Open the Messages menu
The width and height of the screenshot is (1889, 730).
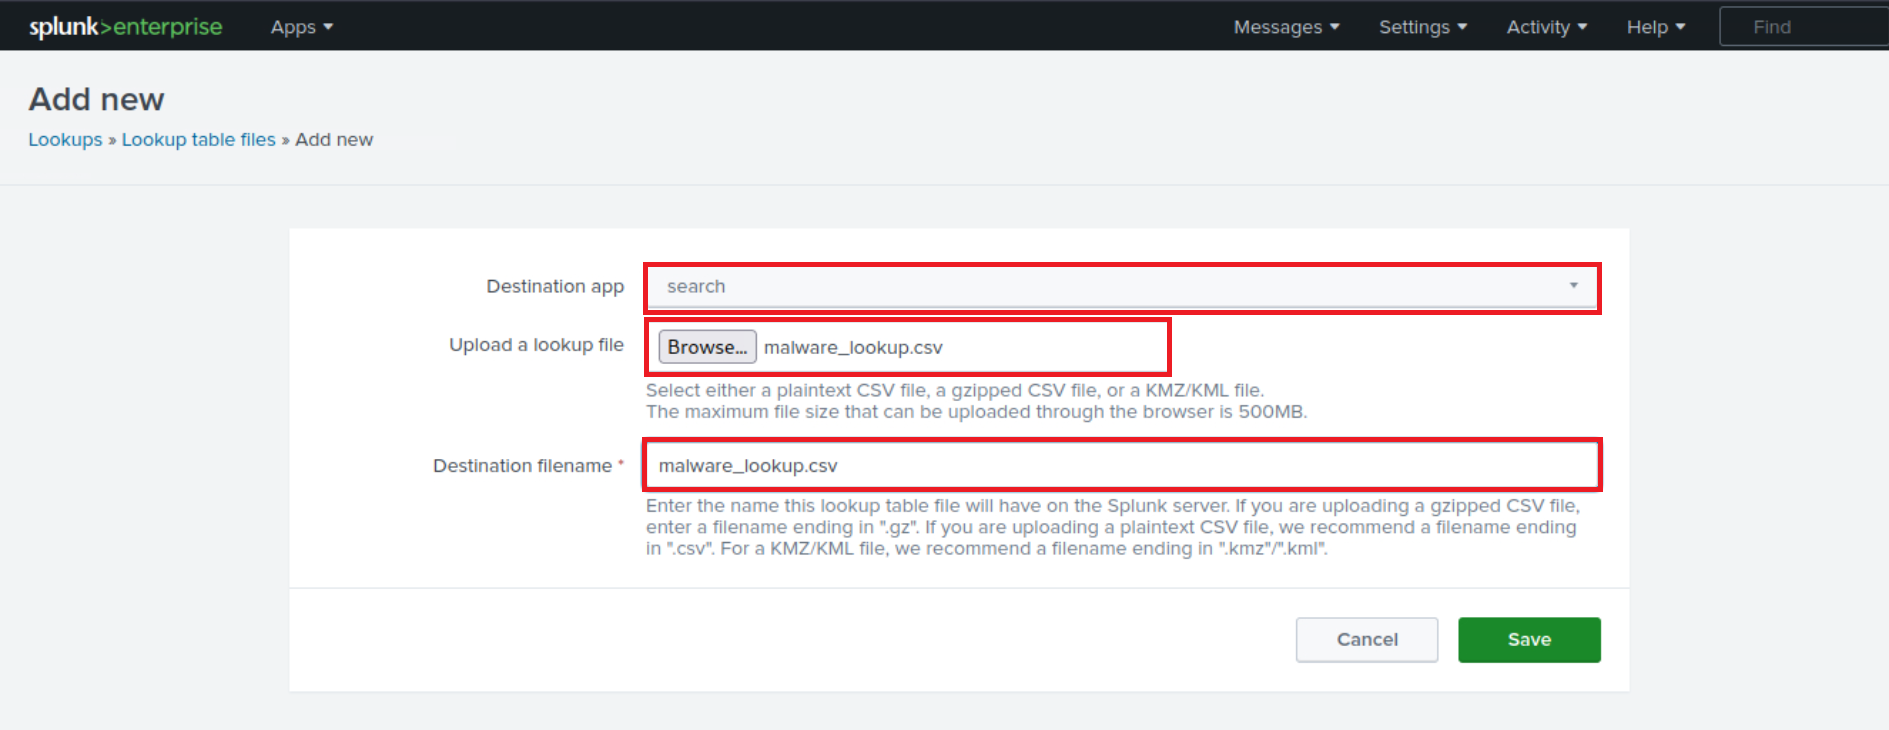click(x=1285, y=27)
